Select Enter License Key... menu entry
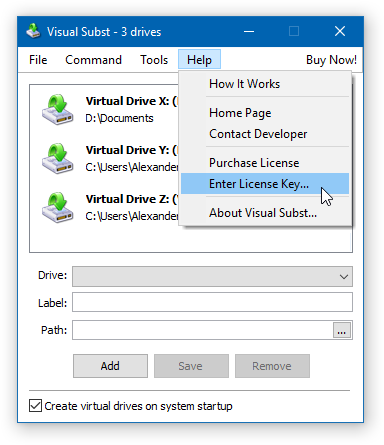 pos(265,184)
